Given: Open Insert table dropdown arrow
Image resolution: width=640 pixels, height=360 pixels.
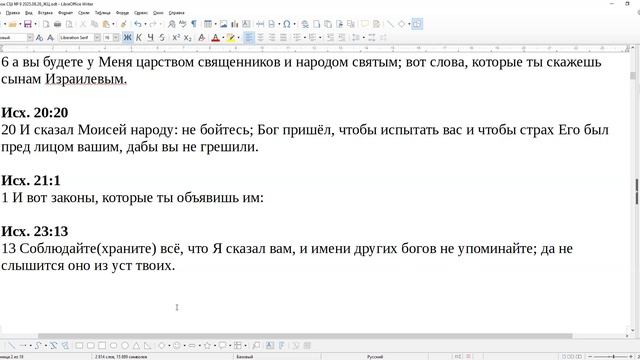Looking at the screenshot, I should [x=215, y=24].
